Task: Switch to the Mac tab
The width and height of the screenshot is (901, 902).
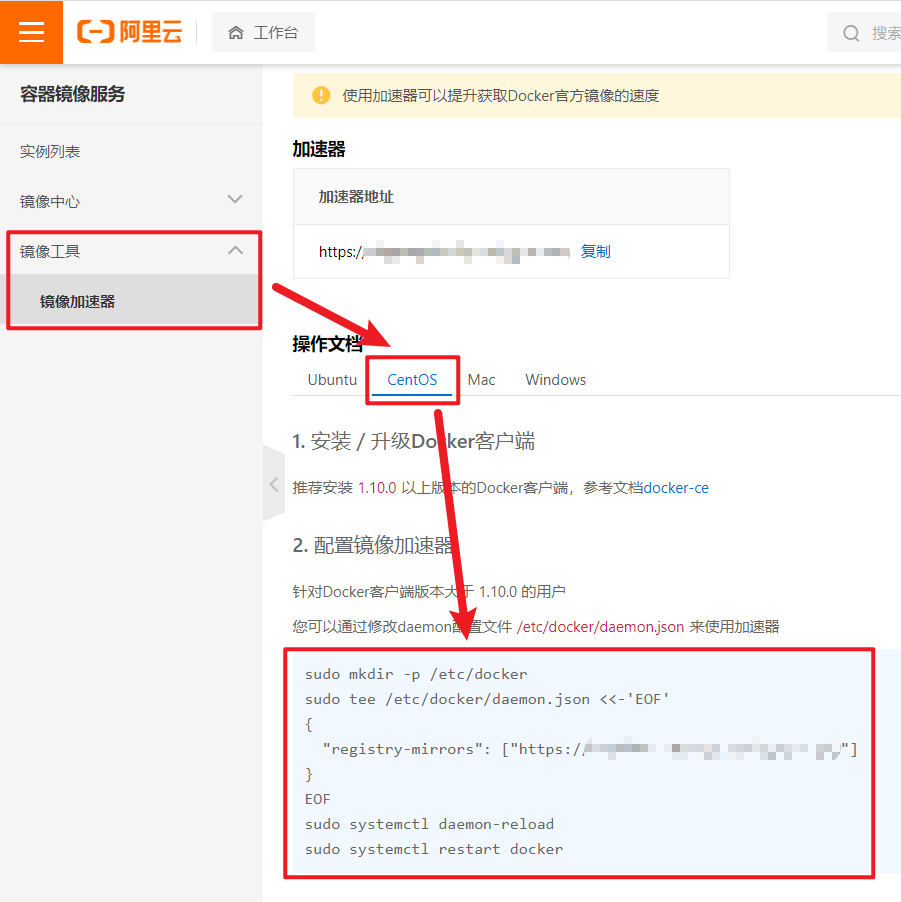Action: 481,380
